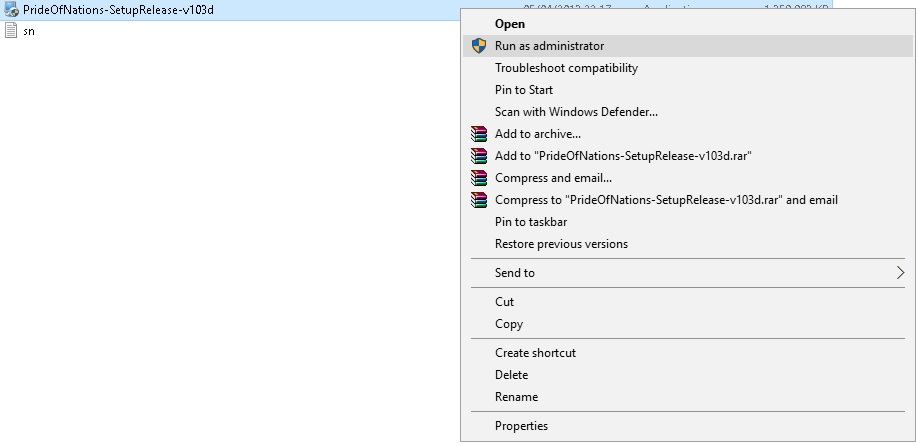The height and width of the screenshot is (445, 916).
Task: Click the administrator shield icon
Action: click(479, 46)
